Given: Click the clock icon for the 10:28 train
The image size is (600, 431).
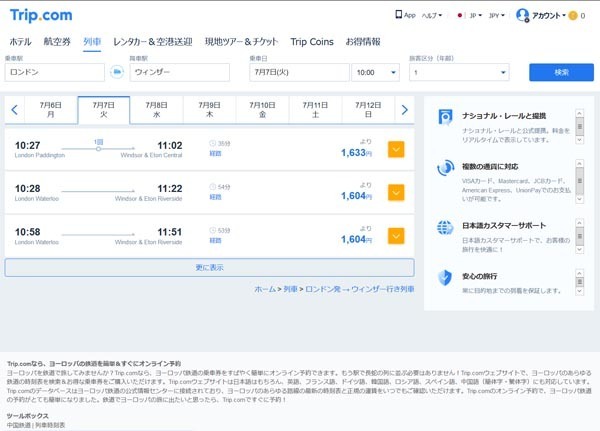Looking at the screenshot, I should [212, 187].
